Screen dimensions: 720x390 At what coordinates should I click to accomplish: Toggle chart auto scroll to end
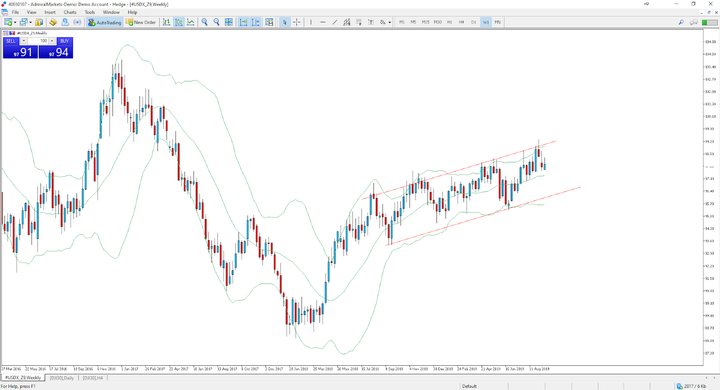click(243, 22)
